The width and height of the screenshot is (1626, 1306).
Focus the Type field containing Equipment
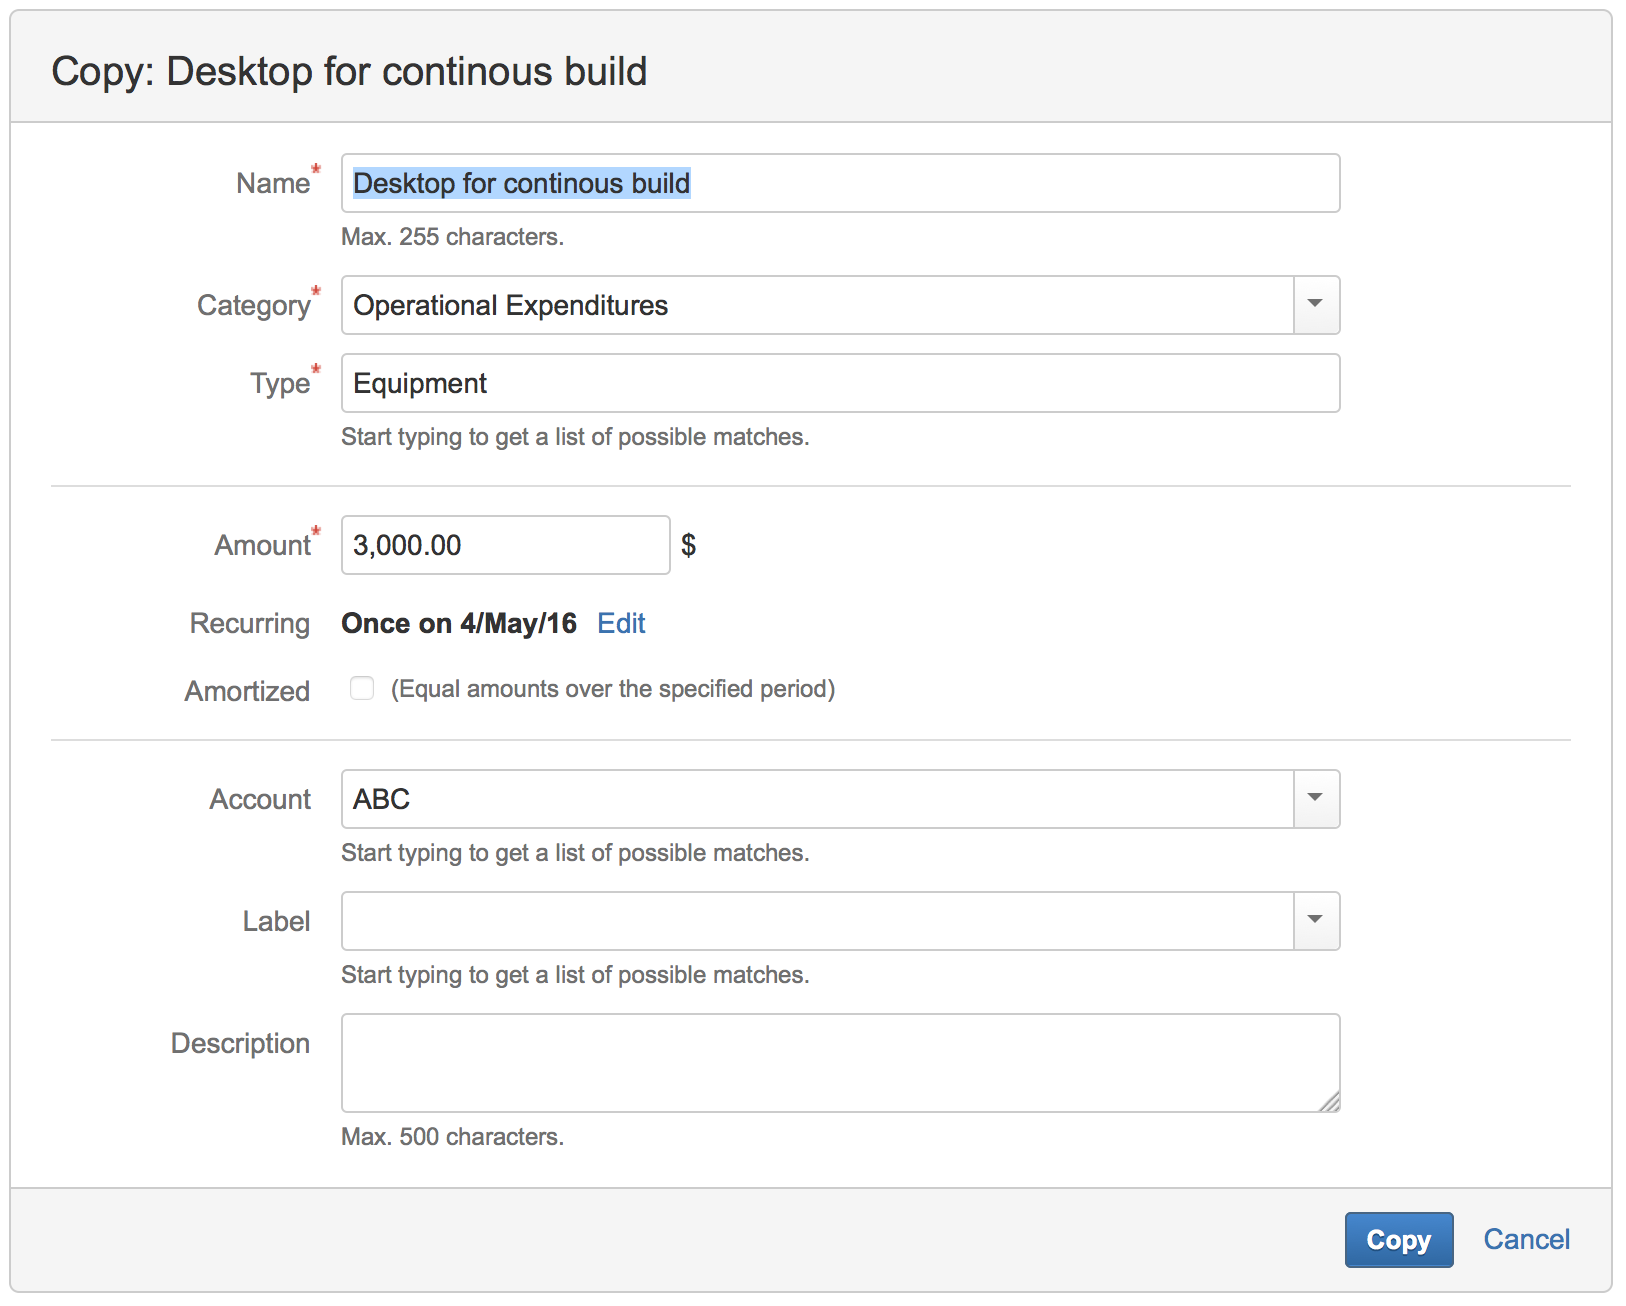[840, 383]
